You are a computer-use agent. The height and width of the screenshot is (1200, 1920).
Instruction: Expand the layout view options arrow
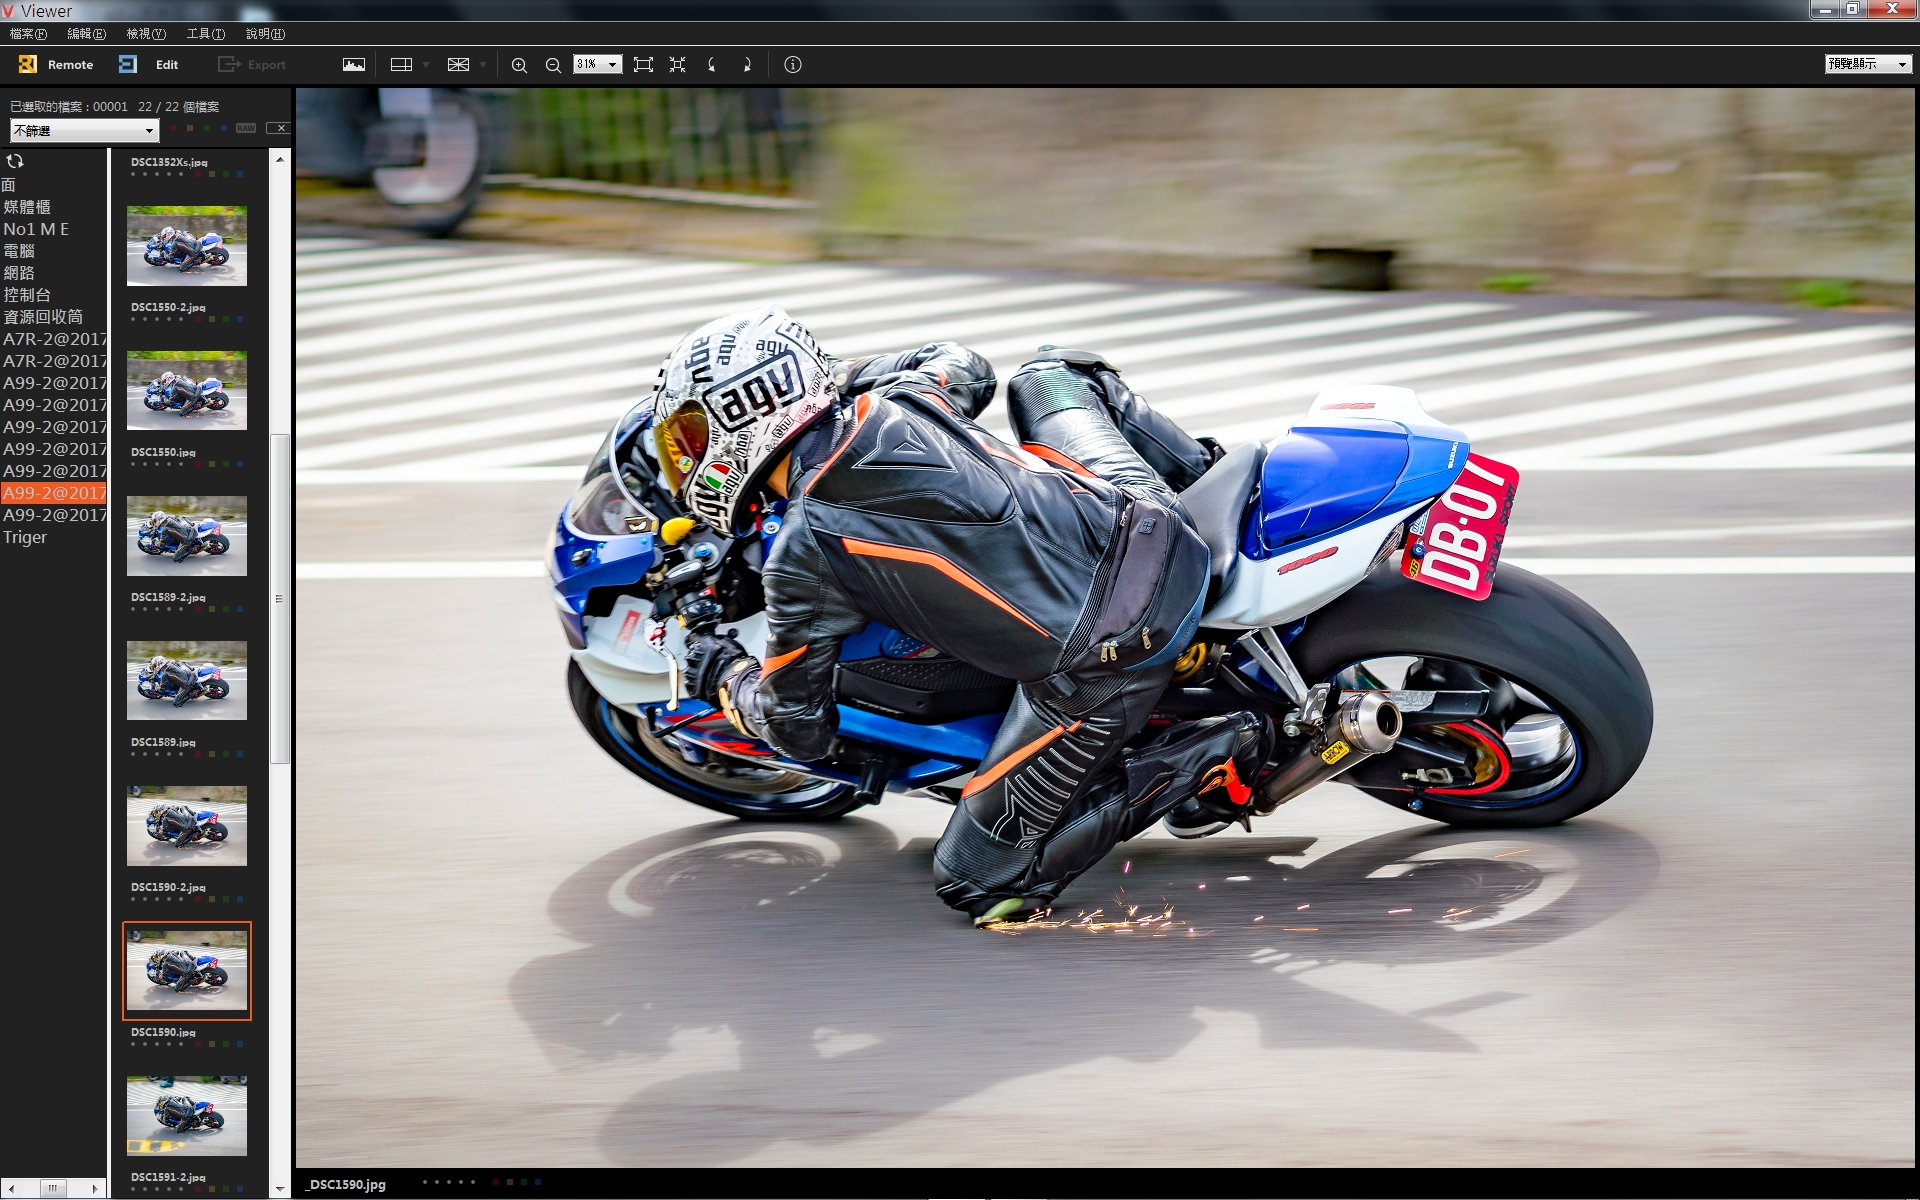tap(426, 65)
